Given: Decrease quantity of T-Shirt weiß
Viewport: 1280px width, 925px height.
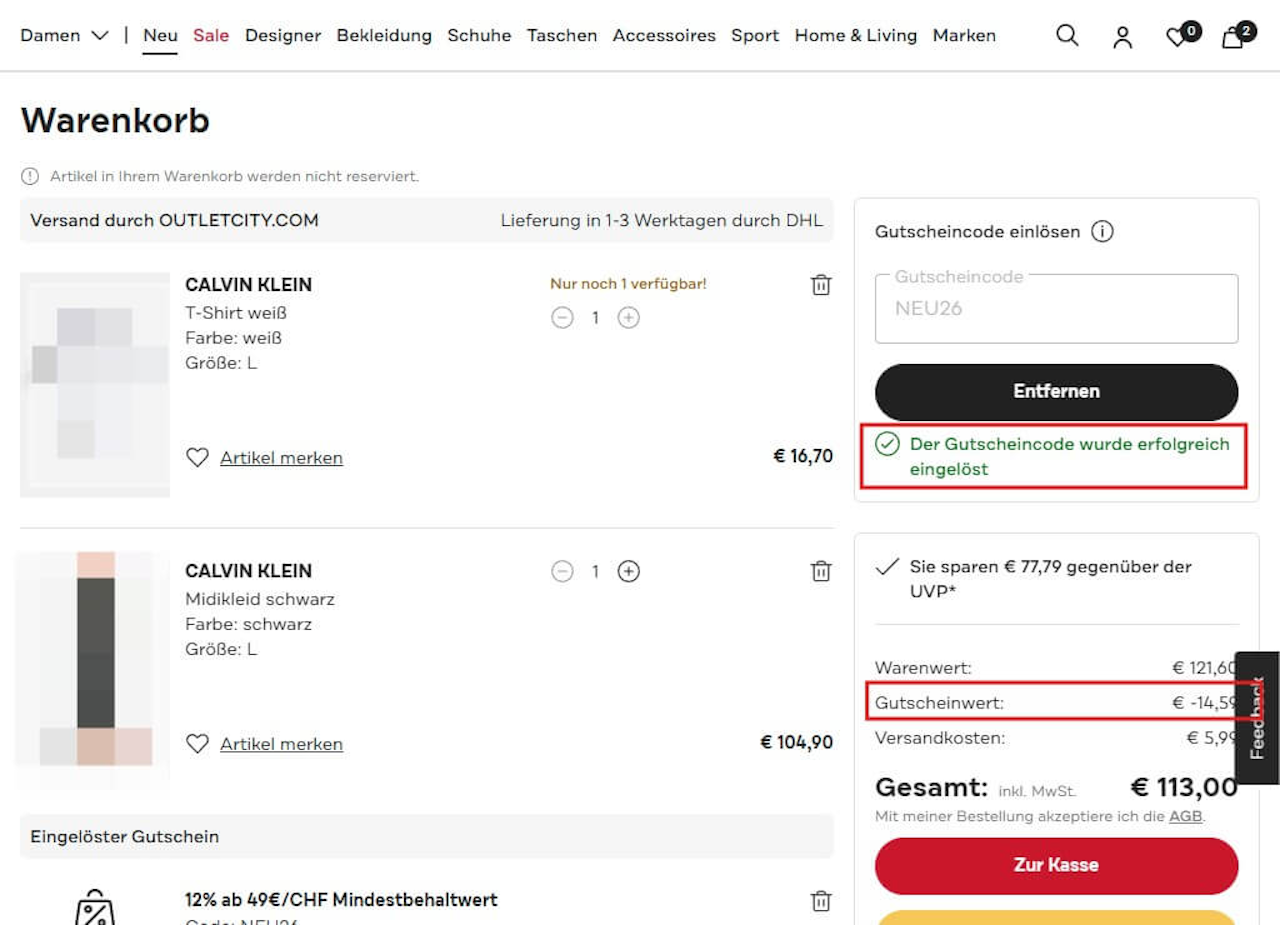Looking at the screenshot, I should click(x=563, y=318).
